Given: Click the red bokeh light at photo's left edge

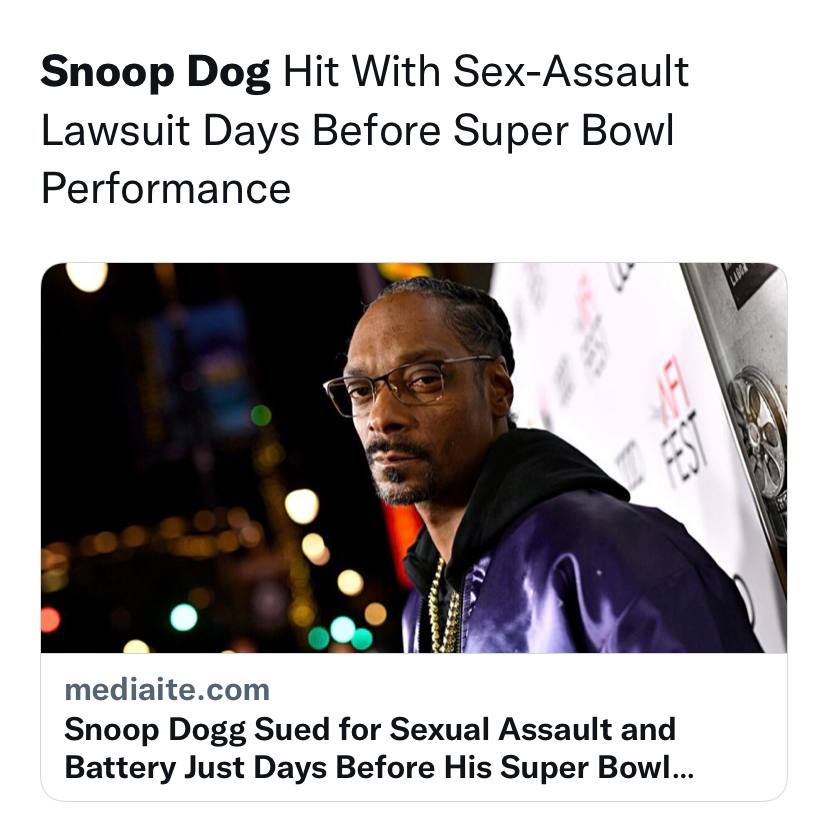Looking at the screenshot, I should 50,620.
